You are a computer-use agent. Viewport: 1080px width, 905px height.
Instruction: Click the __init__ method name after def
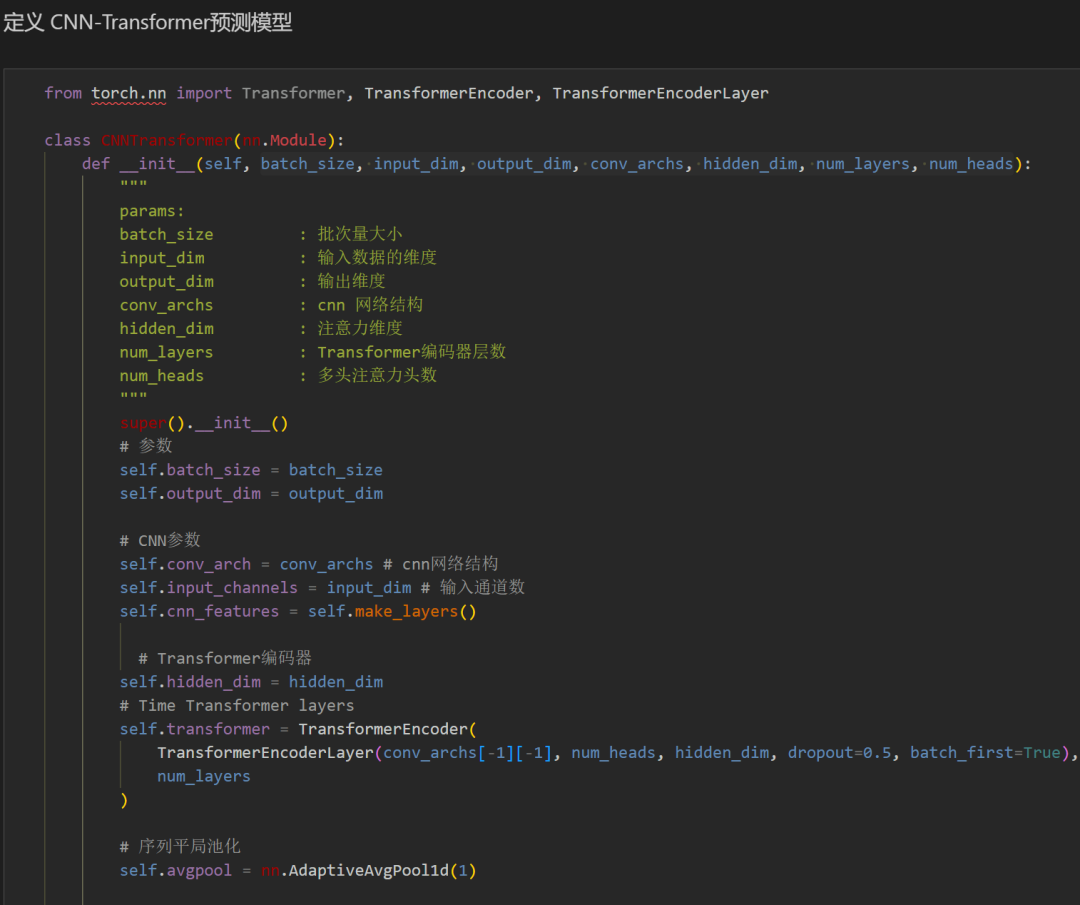coord(157,163)
